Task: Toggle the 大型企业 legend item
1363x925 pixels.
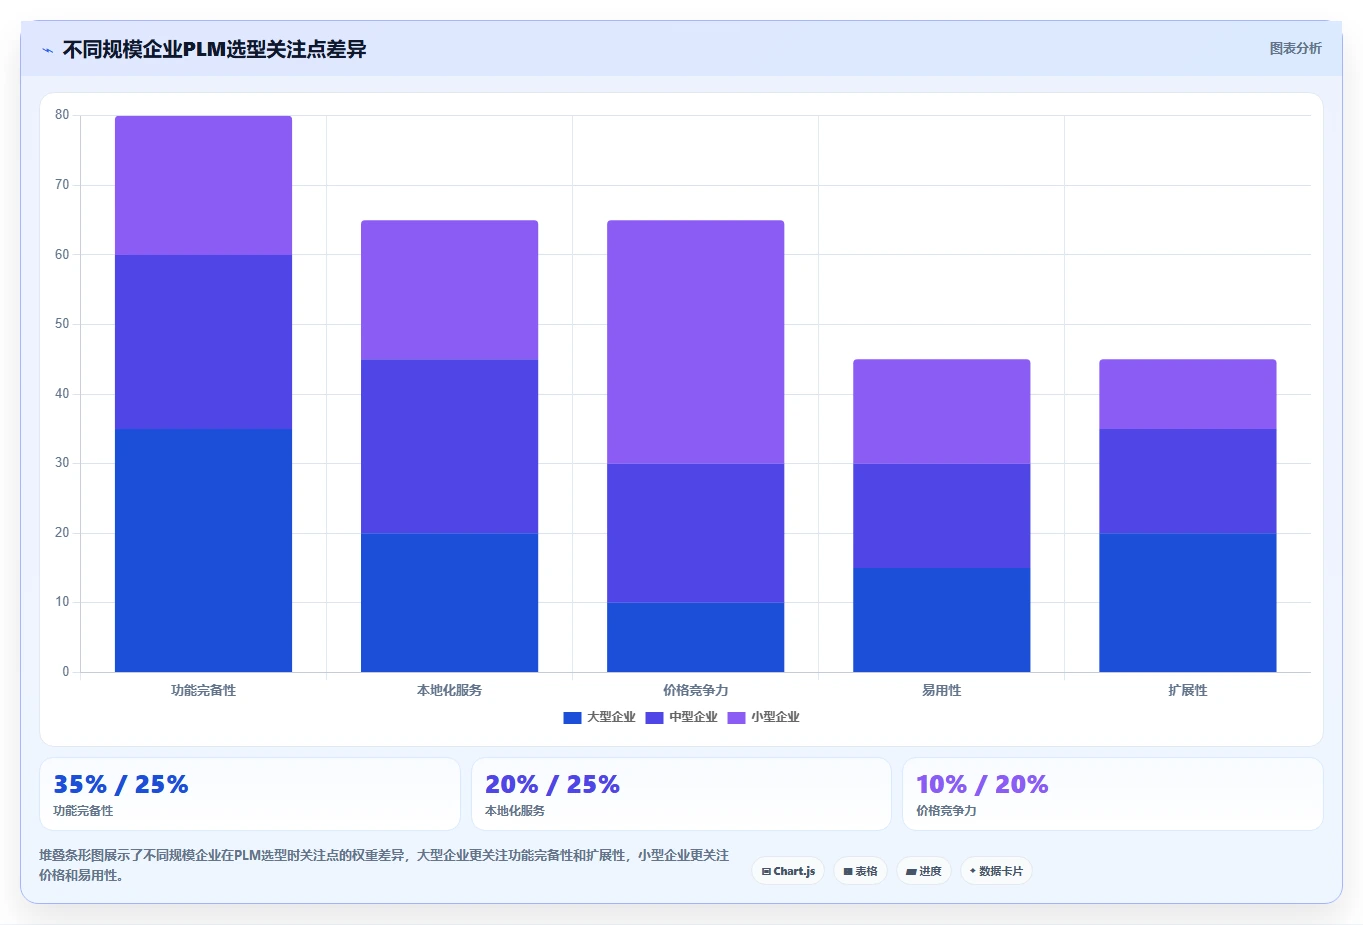Action: coord(600,717)
